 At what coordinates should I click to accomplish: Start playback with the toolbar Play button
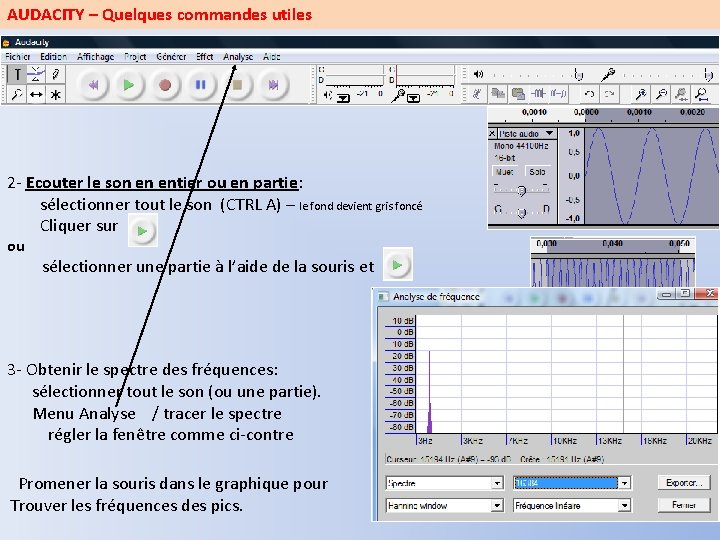tap(129, 85)
